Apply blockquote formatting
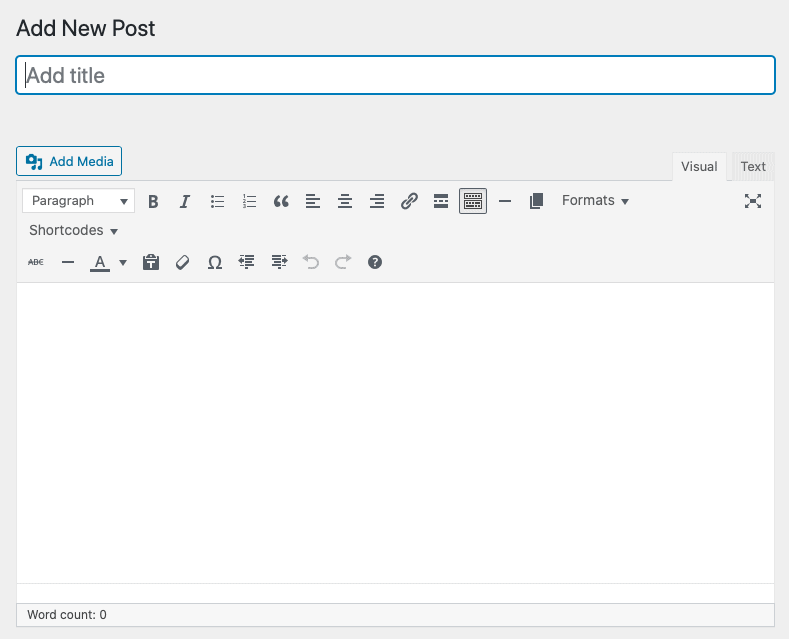This screenshot has height=639, width=789. [281, 201]
